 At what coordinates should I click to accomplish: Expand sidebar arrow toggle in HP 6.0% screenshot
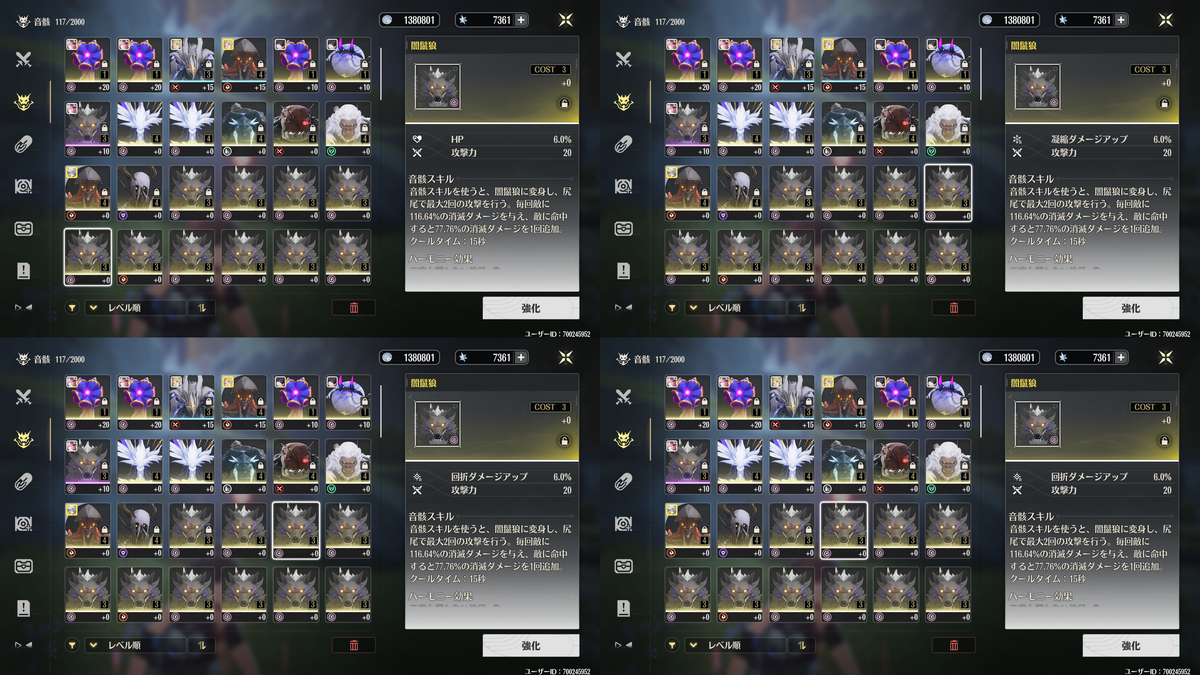[22, 307]
